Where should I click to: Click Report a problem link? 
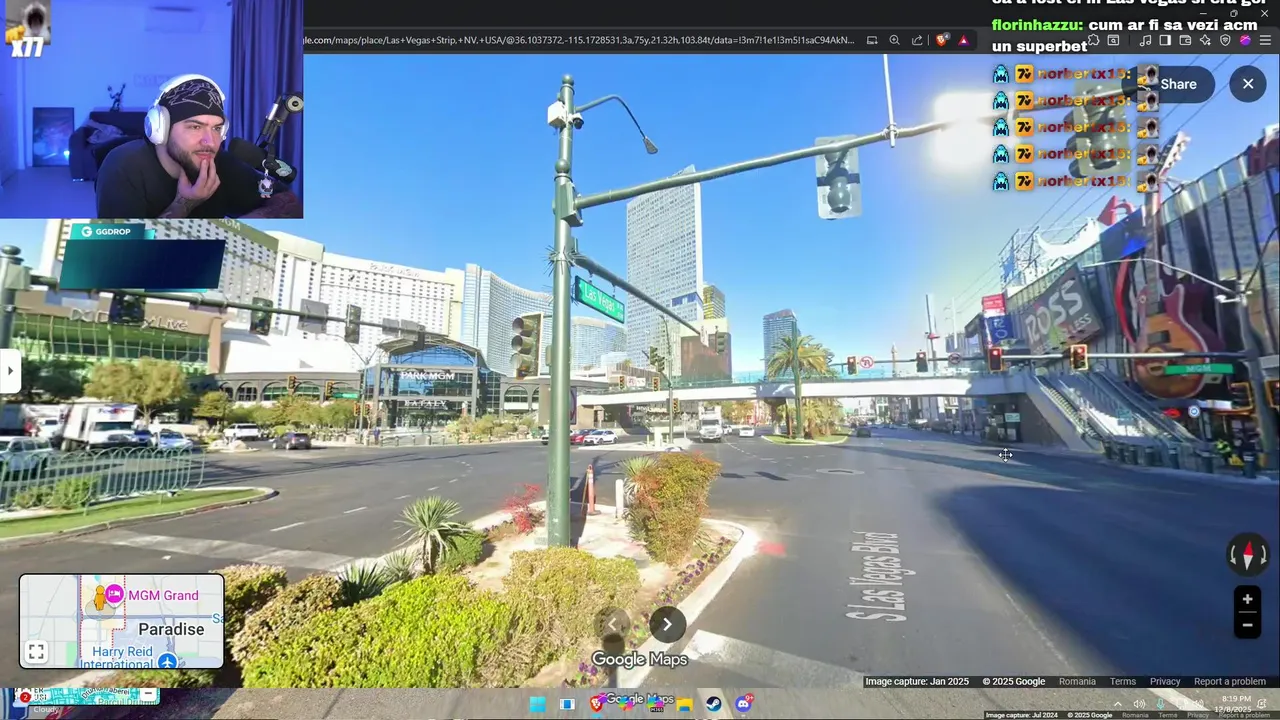pos(1230,682)
